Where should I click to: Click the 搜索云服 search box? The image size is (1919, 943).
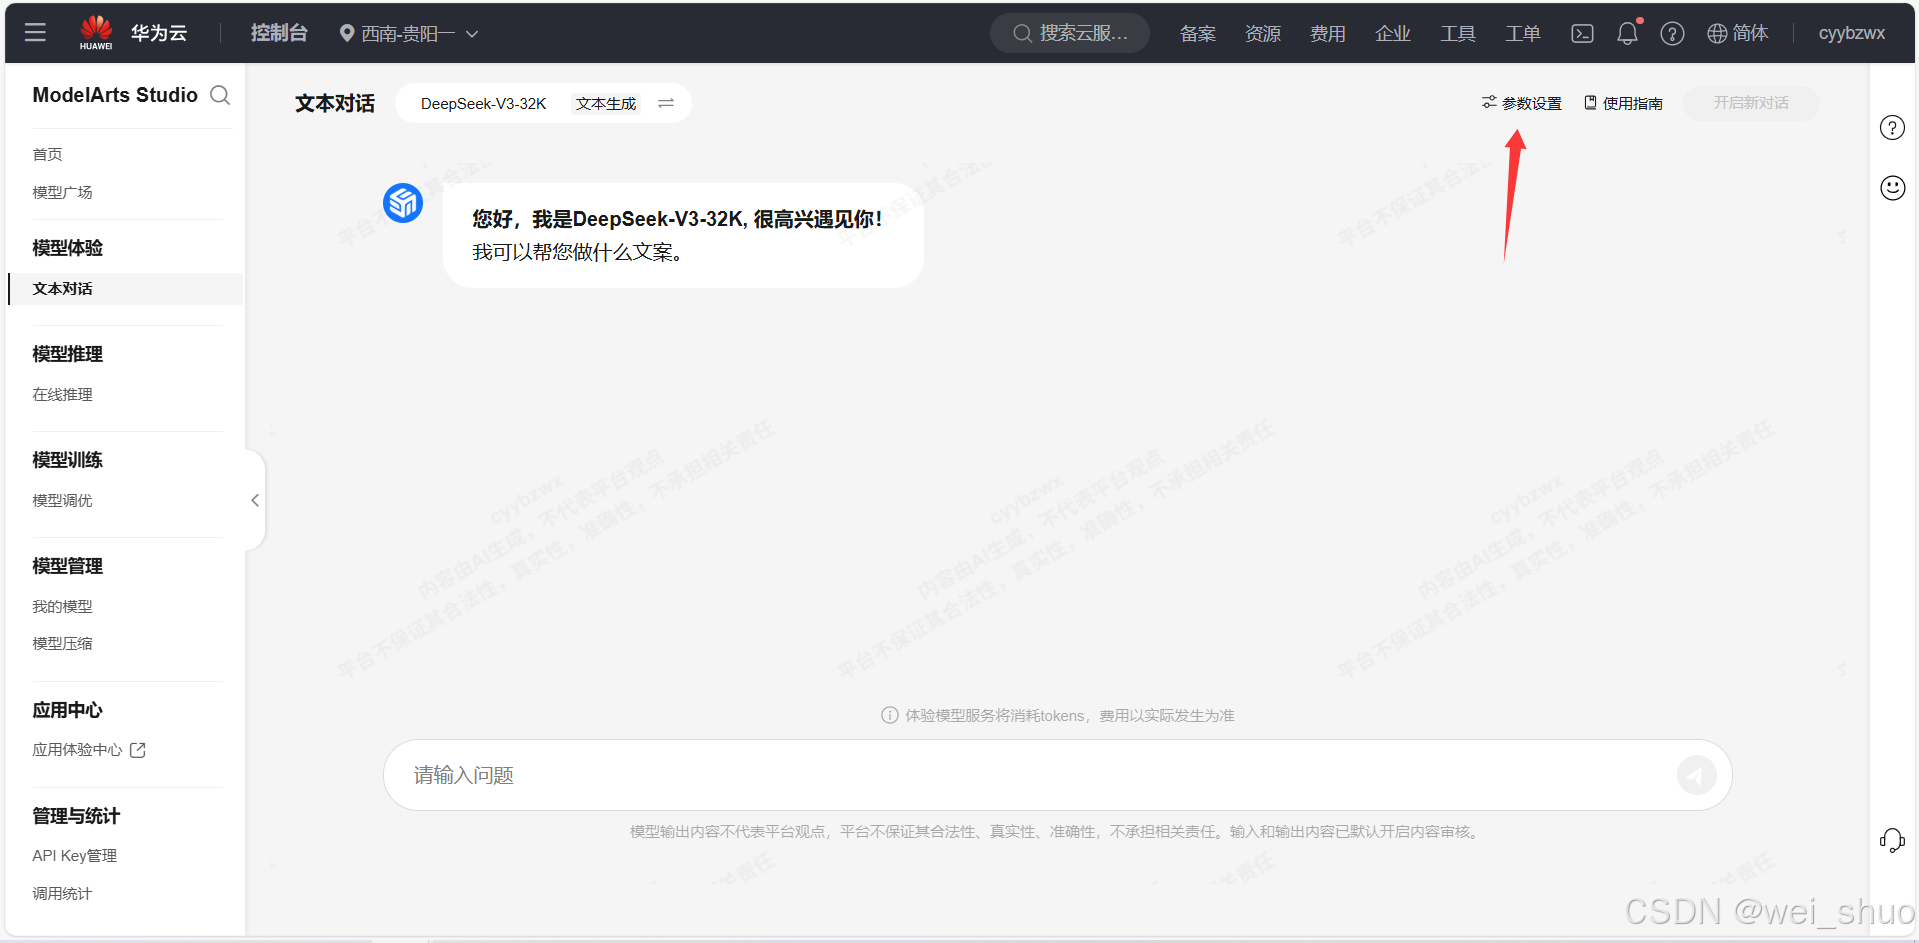pyautogui.click(x=1069, y=33)
